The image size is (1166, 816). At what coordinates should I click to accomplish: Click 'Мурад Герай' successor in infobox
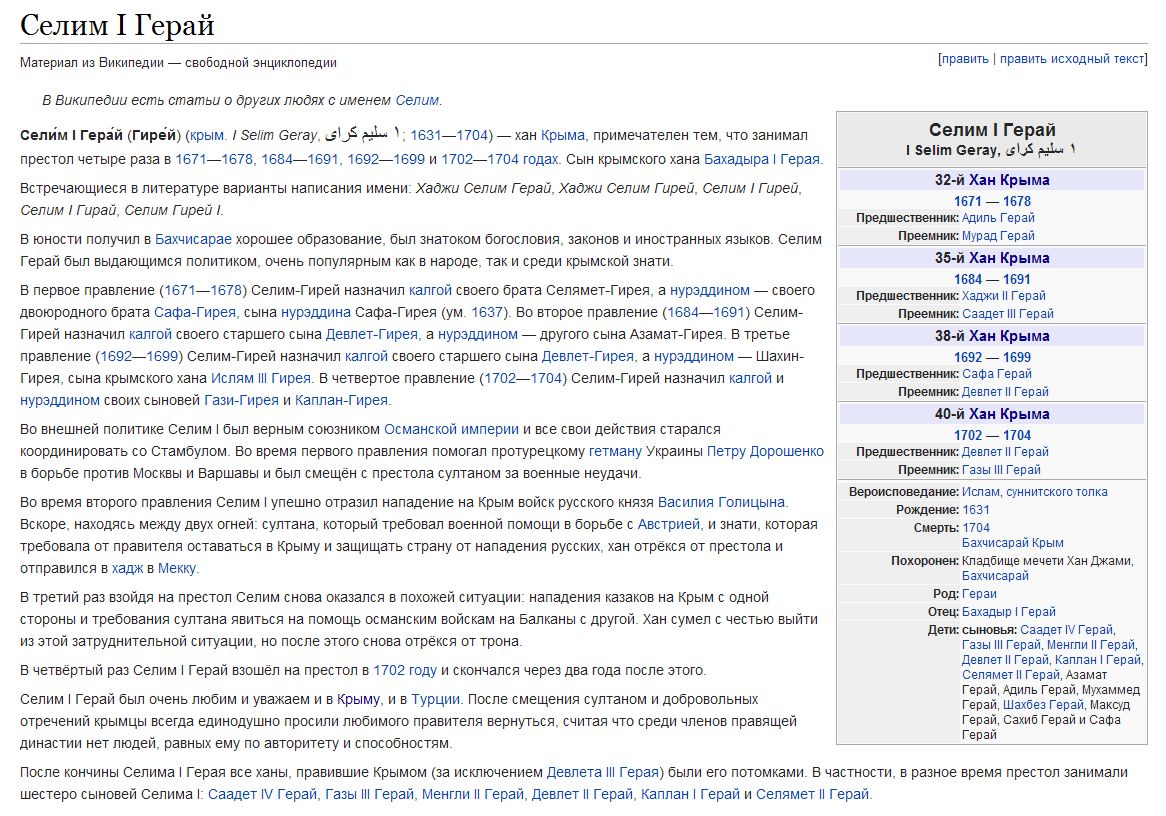coord(998,236)
